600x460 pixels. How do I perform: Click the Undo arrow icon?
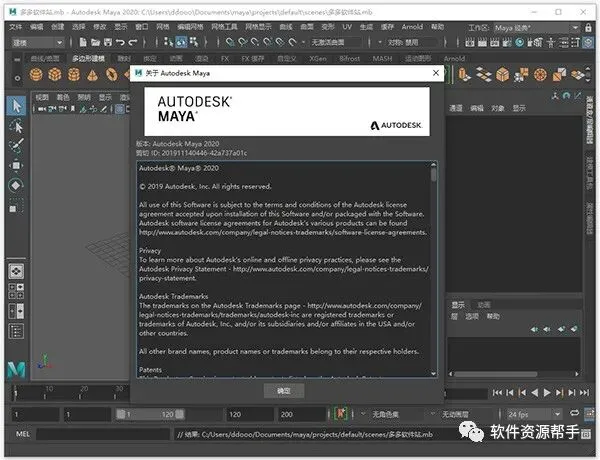pyautogui.click(x=120, y=42)
